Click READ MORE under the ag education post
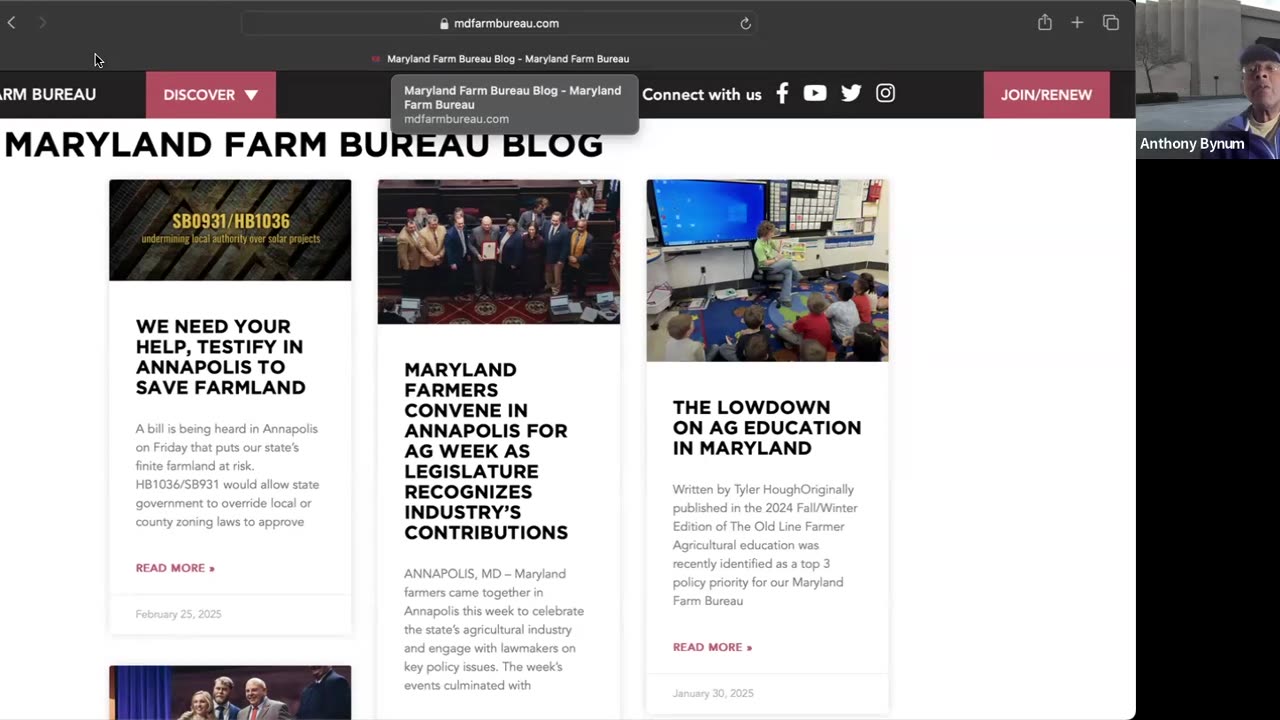Image resolution: width=1280 pixels, height=720 pixels. (x=712, y=647)
